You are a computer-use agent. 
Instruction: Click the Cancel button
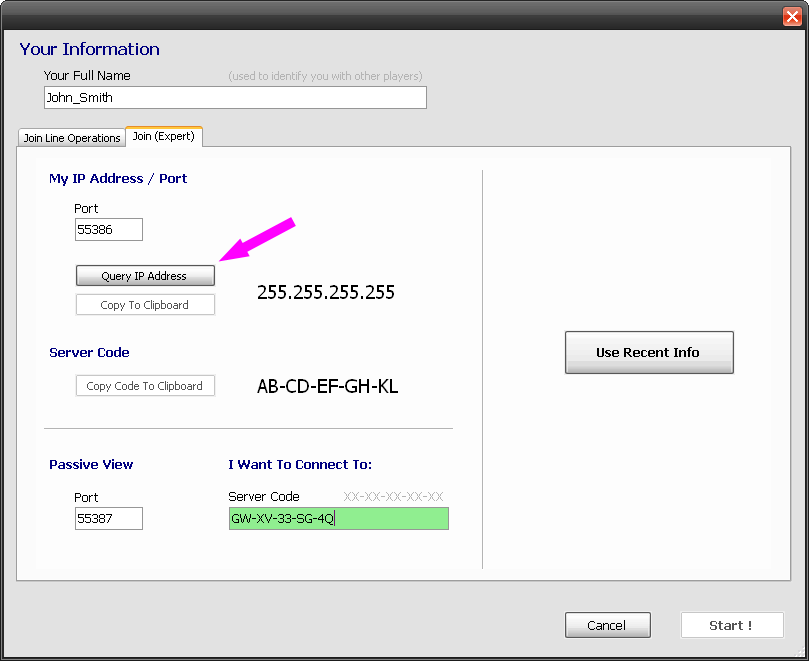tap(607, 625)
